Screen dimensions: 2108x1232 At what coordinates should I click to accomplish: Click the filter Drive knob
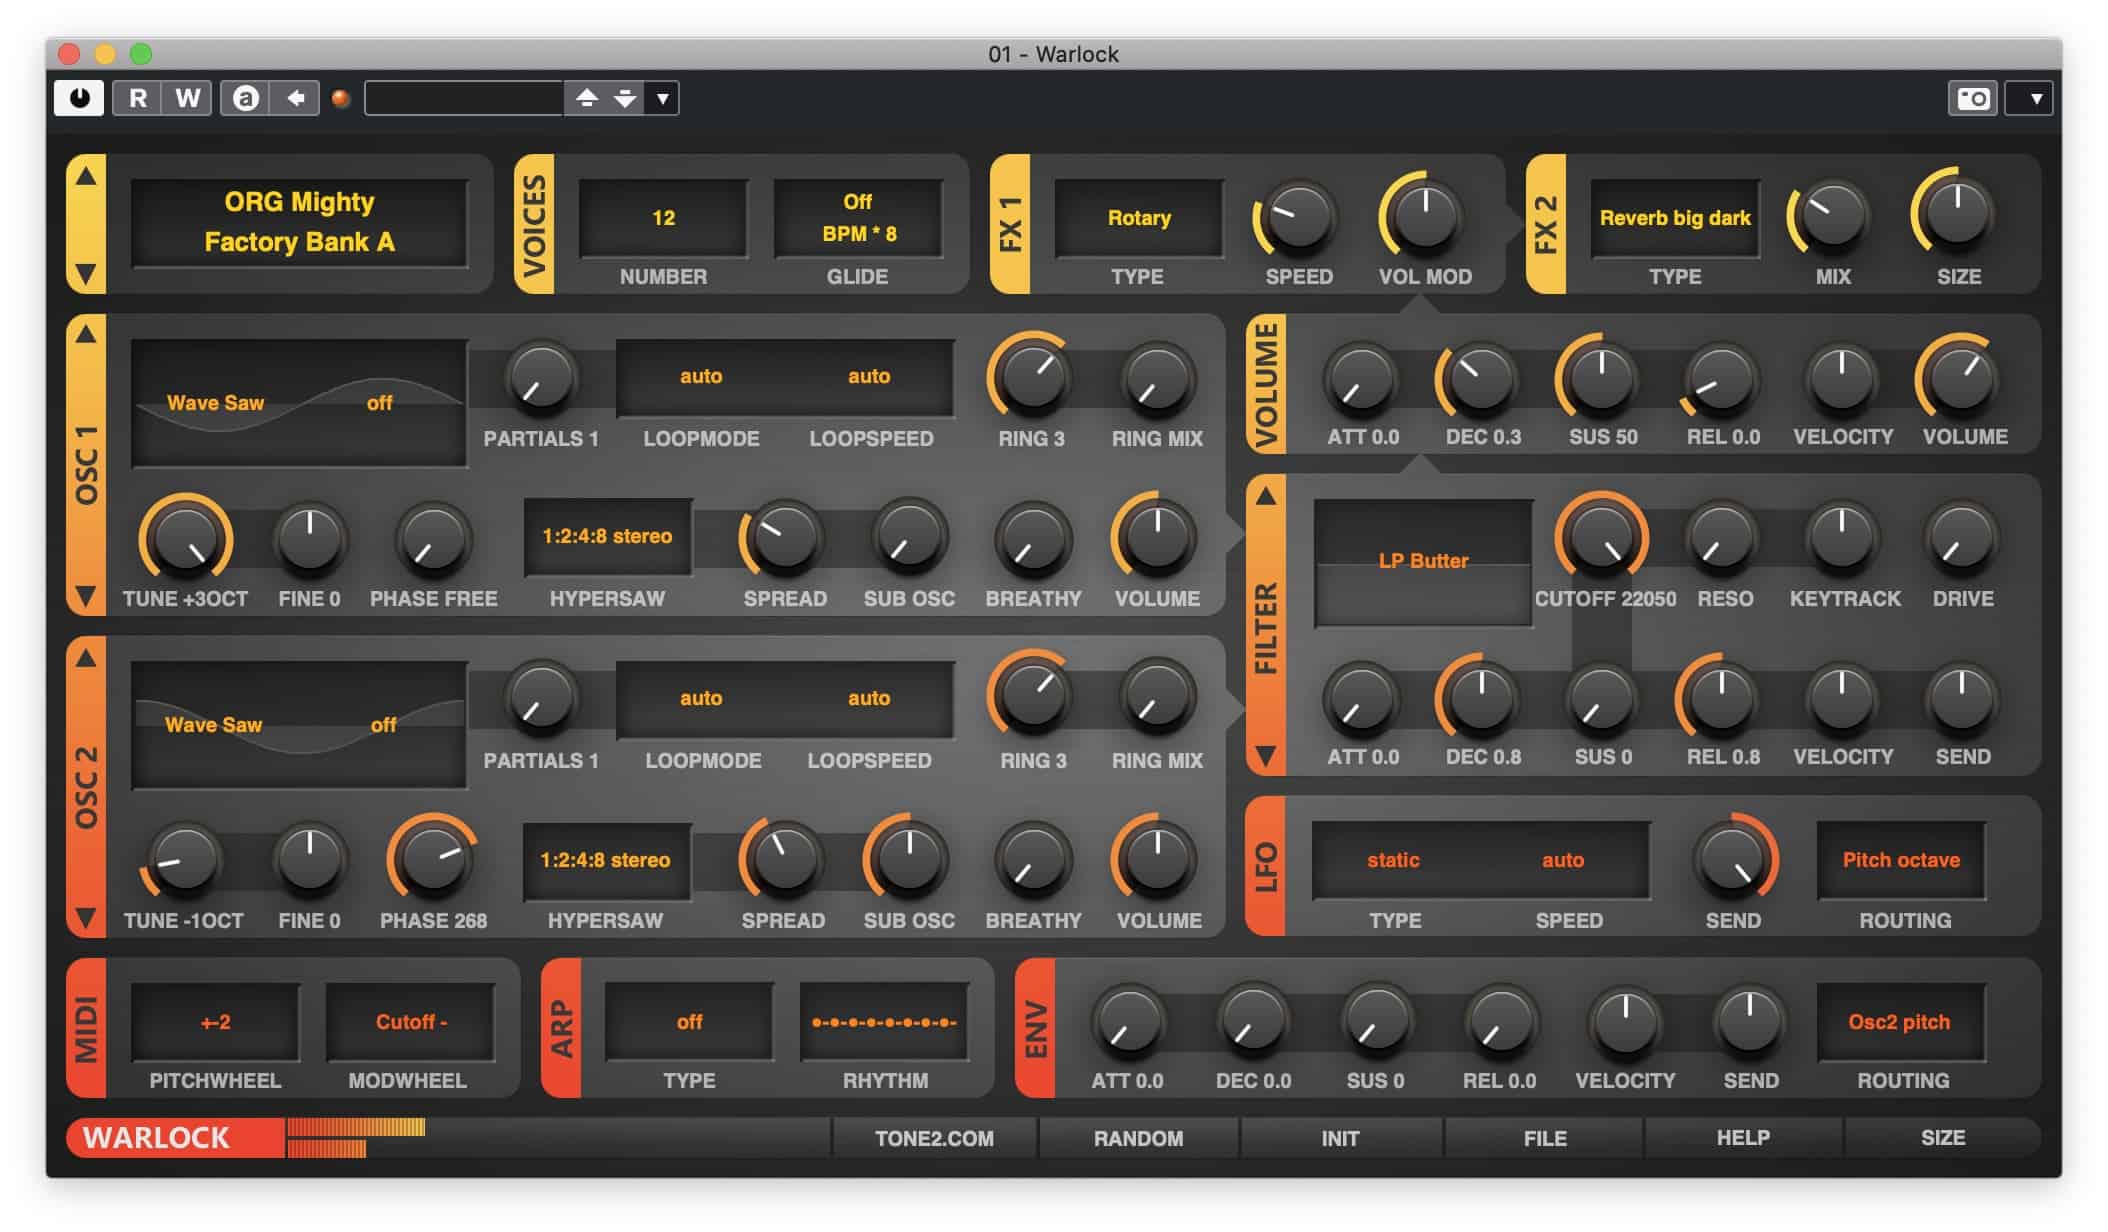click(x=1962, y=540)
